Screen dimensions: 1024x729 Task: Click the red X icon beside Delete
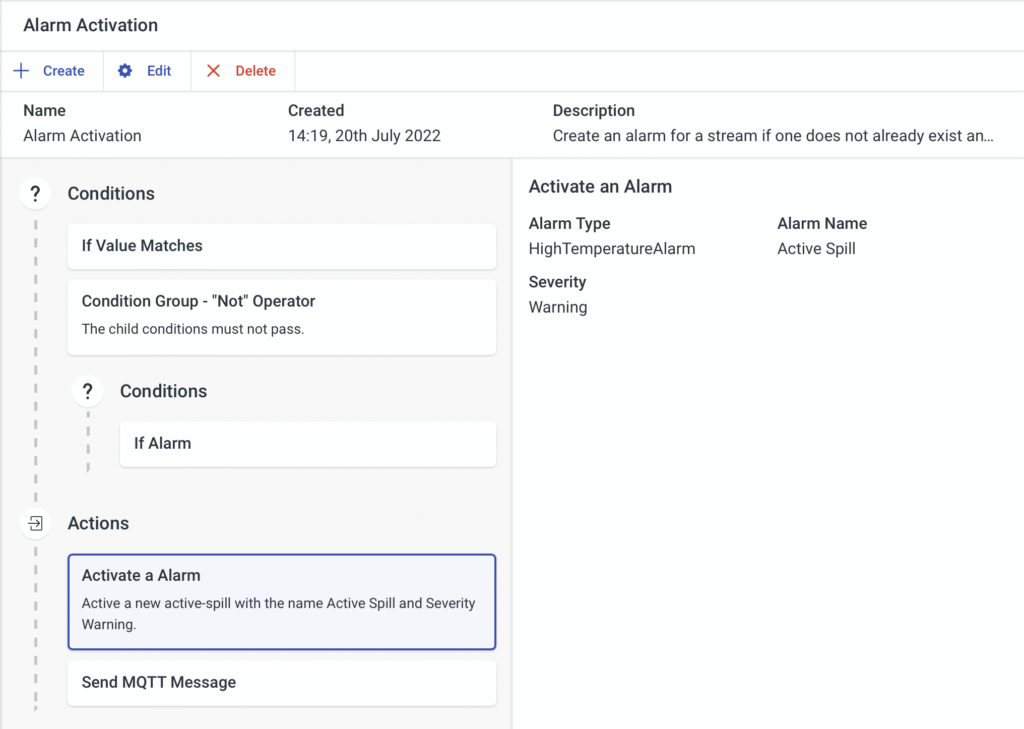(214, 71)
